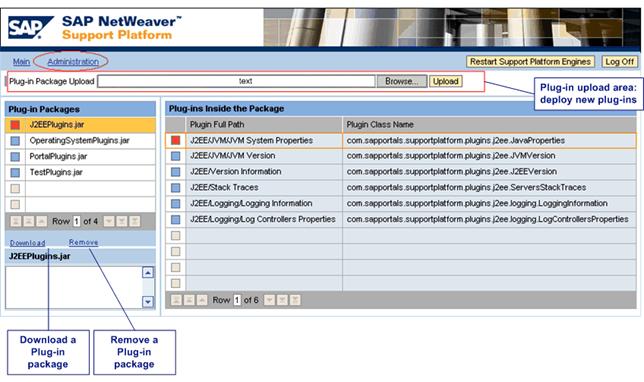Click class name ending in j2ee.ServersStackTraces

(x=466, y=188)
